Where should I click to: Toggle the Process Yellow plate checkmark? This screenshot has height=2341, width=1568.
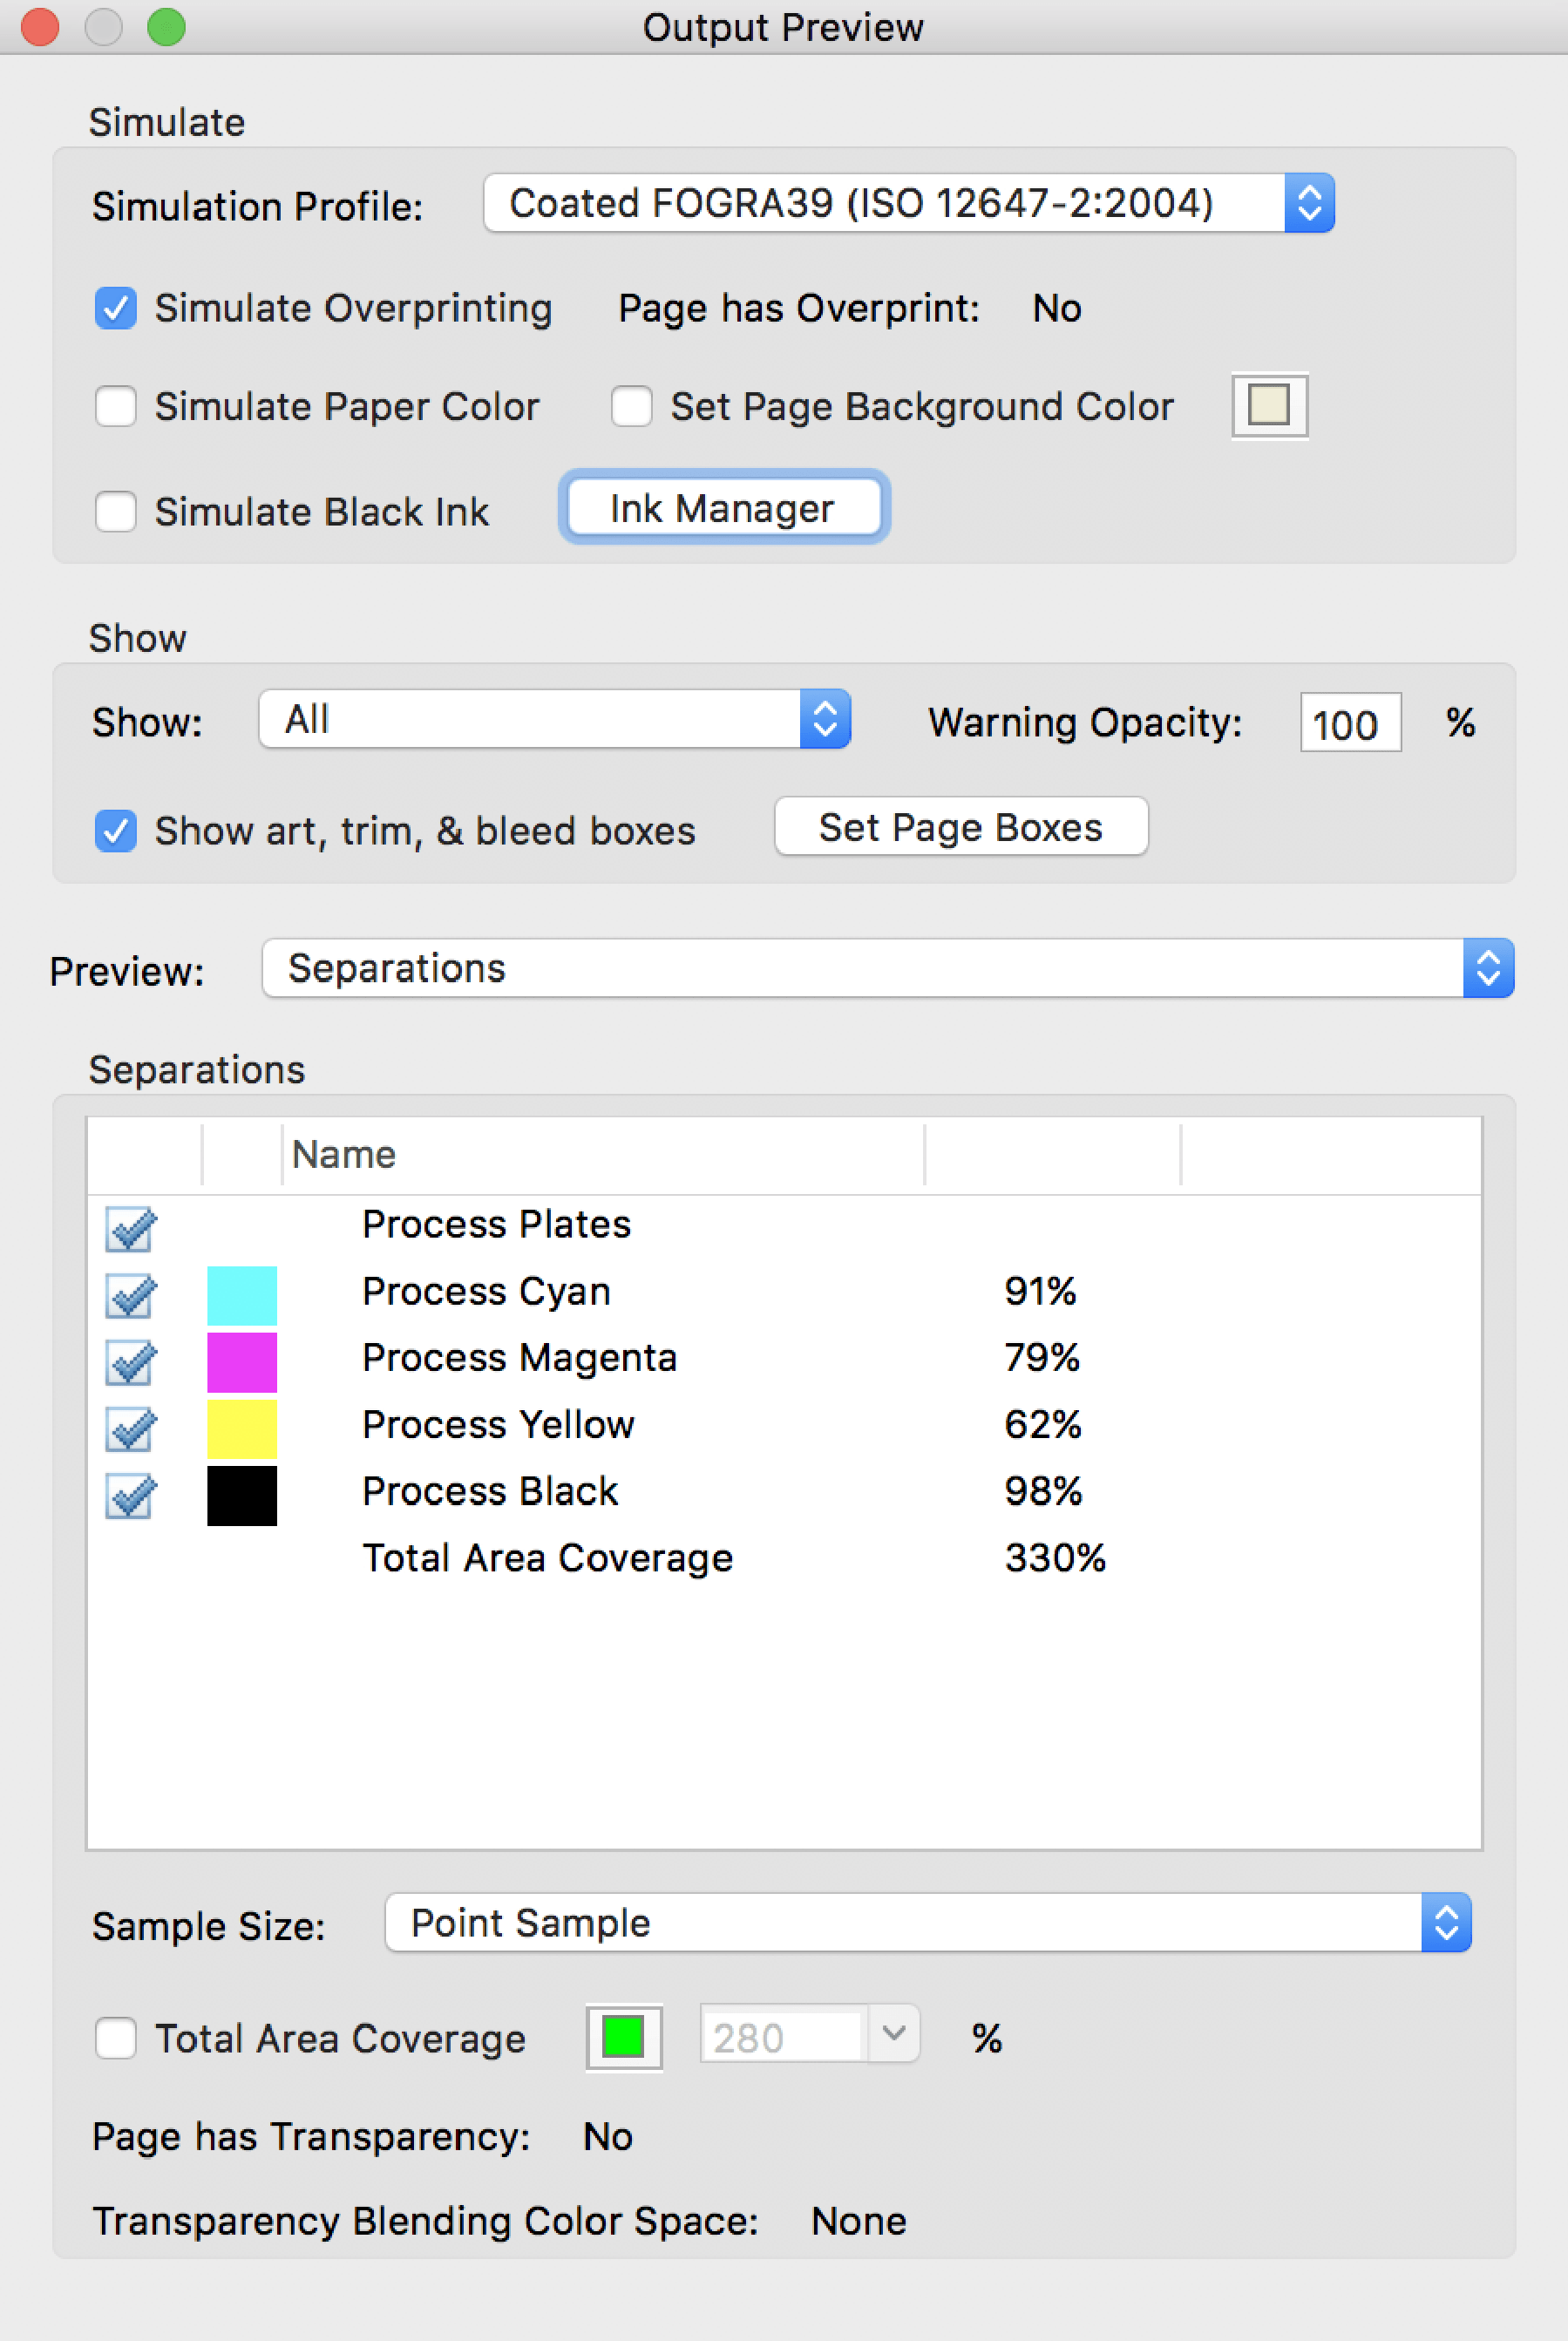(x=130, y=1429)
